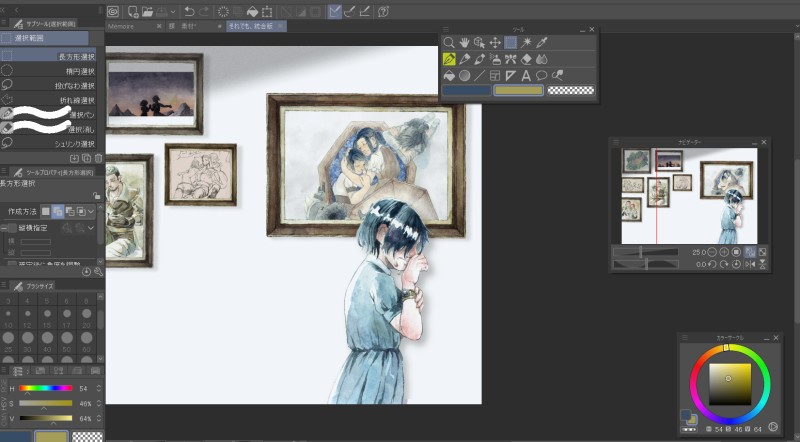Toggle Snap to Ruler in toolbar
The image size is (800, 442).
335,11
